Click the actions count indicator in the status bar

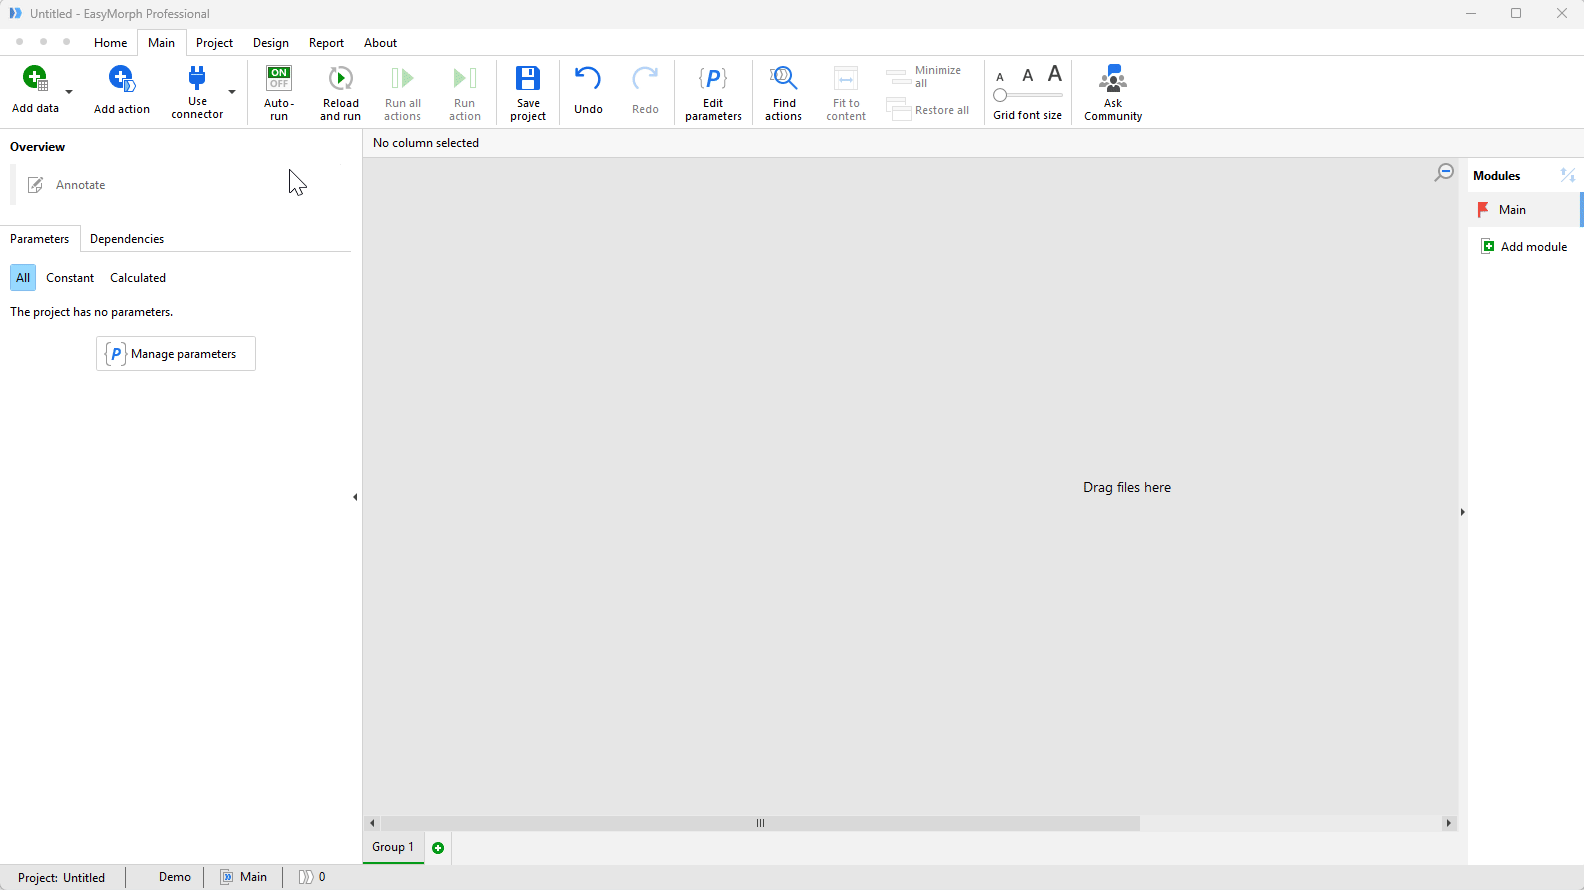coord(312,877)
